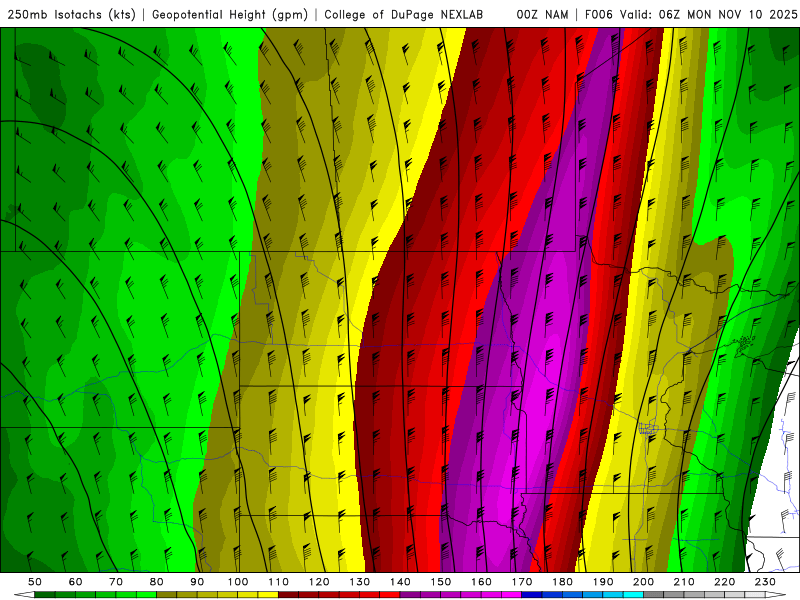This screenshot has height=600, width=800.
Task: Click the legend value 130
Action: (x=360, y=582)
